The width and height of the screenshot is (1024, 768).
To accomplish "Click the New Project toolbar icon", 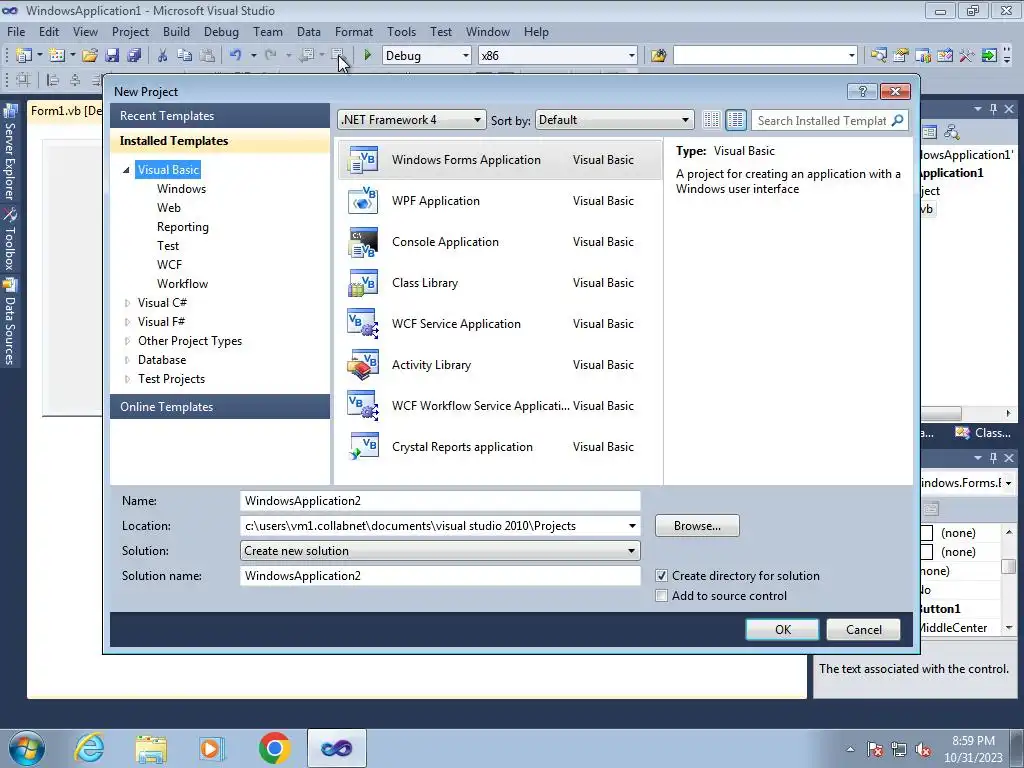I will coord(24,56).
